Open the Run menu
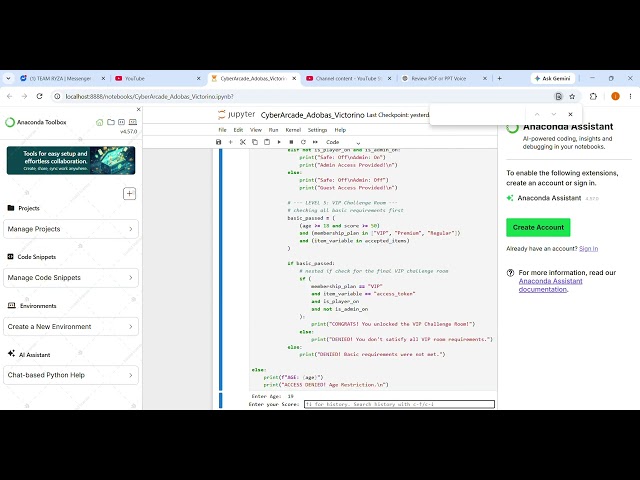 click(x=273, y=130)
